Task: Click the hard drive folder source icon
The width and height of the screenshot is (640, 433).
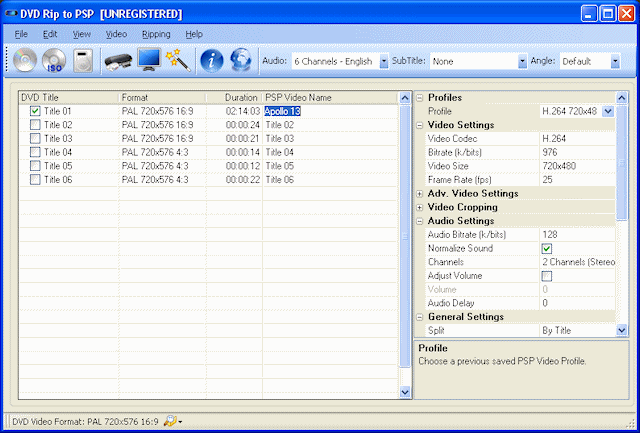Action: 83,61
